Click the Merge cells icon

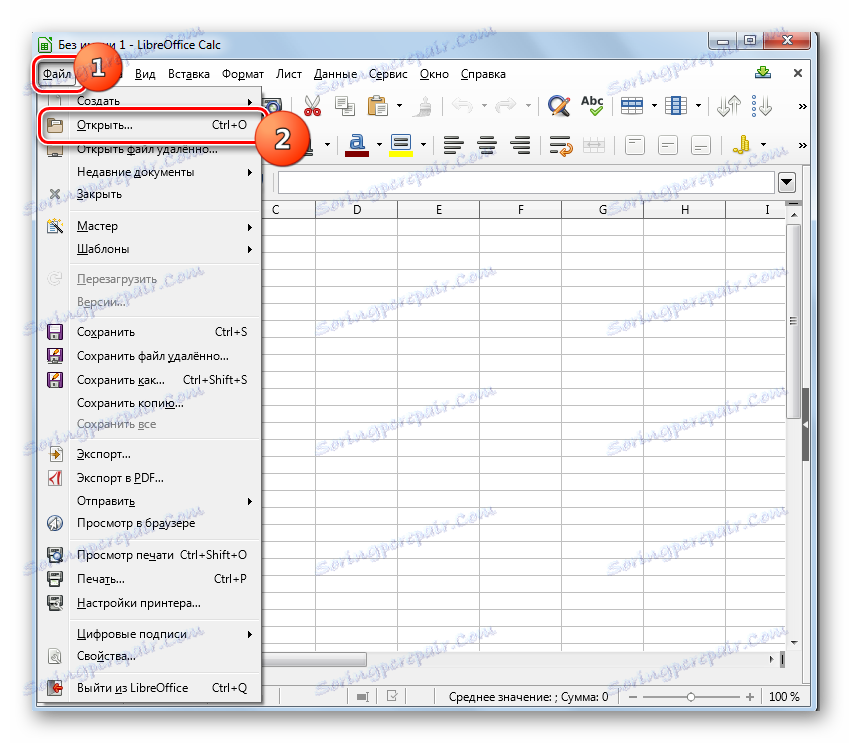594,146
